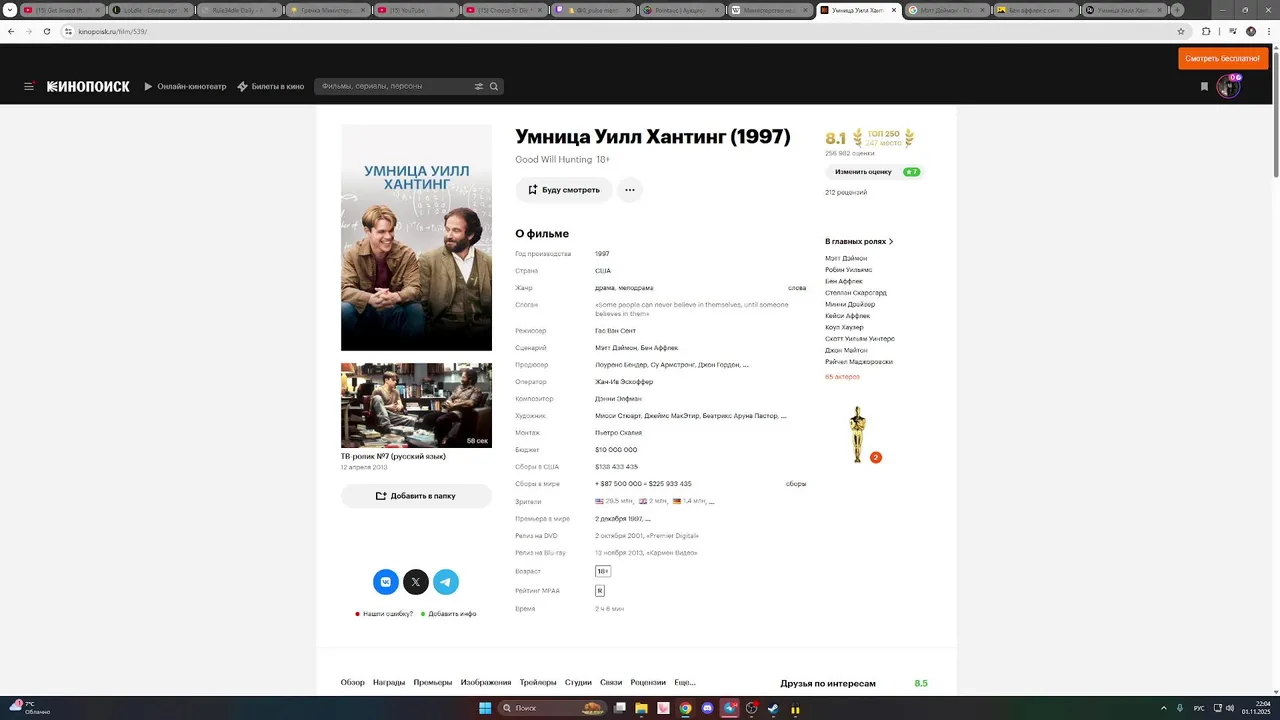The image size is (1280, 720).
Task: Click the 18+ age rating badge
Action: (603, 571)
